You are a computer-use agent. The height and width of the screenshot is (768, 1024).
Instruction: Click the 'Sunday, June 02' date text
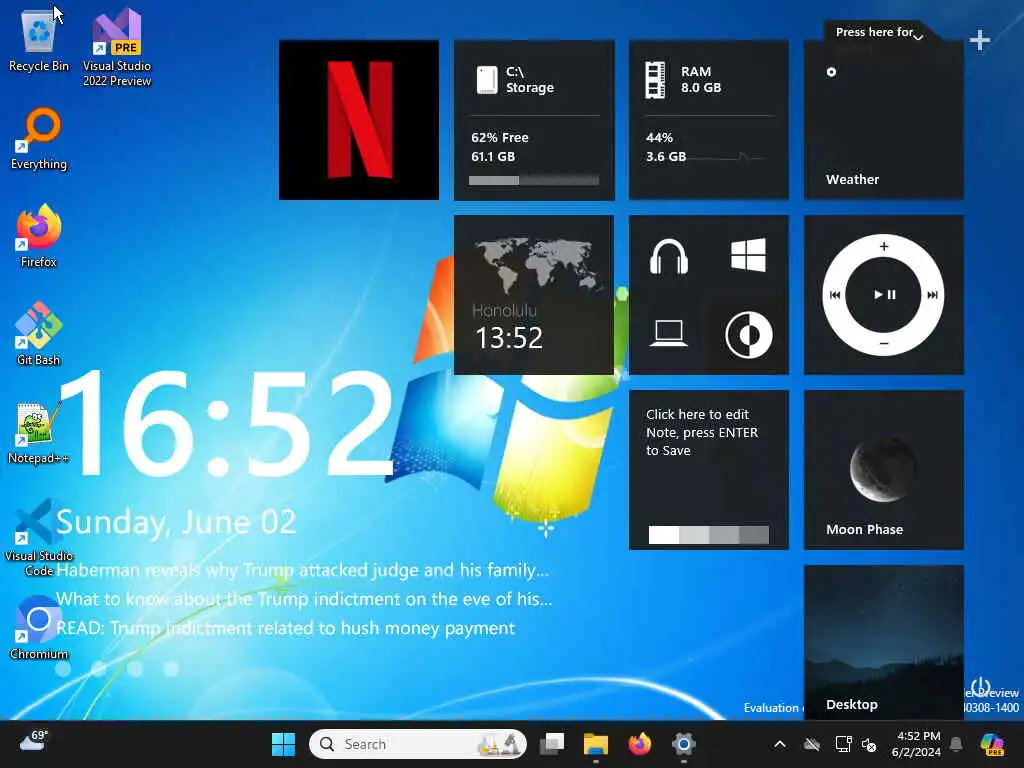[176, 522]
